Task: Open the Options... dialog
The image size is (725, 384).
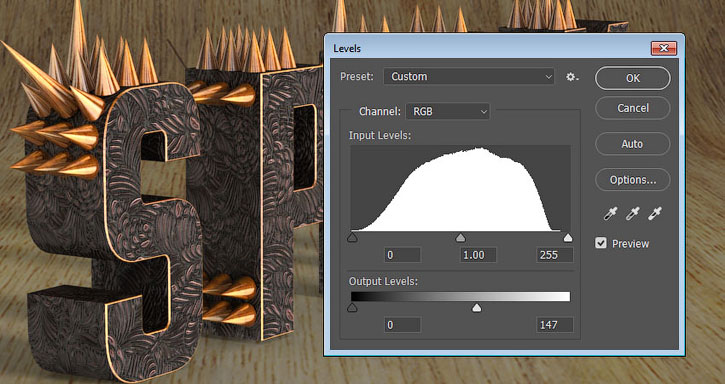Action: [x=633, y=180]
